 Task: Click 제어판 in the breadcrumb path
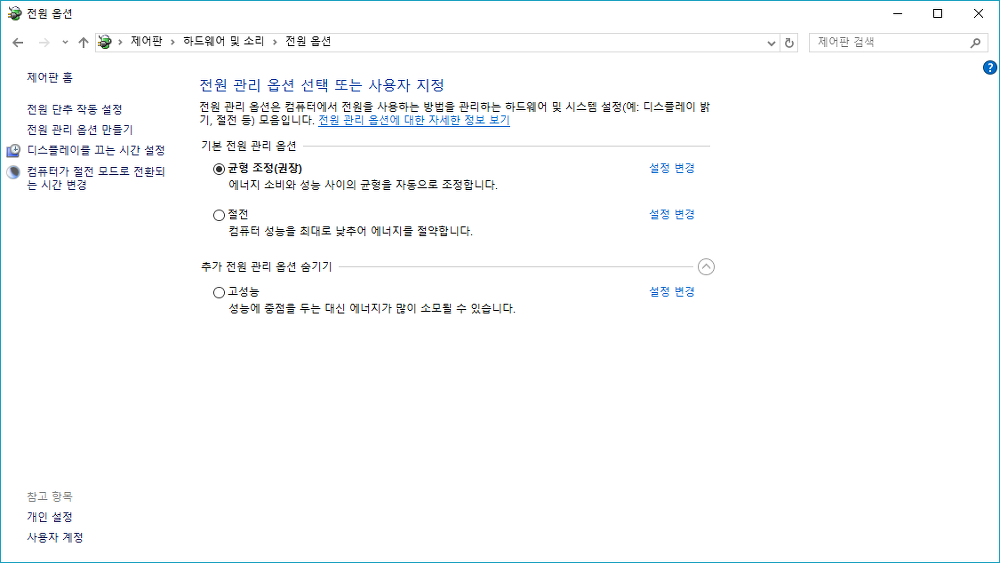point(146,42)
